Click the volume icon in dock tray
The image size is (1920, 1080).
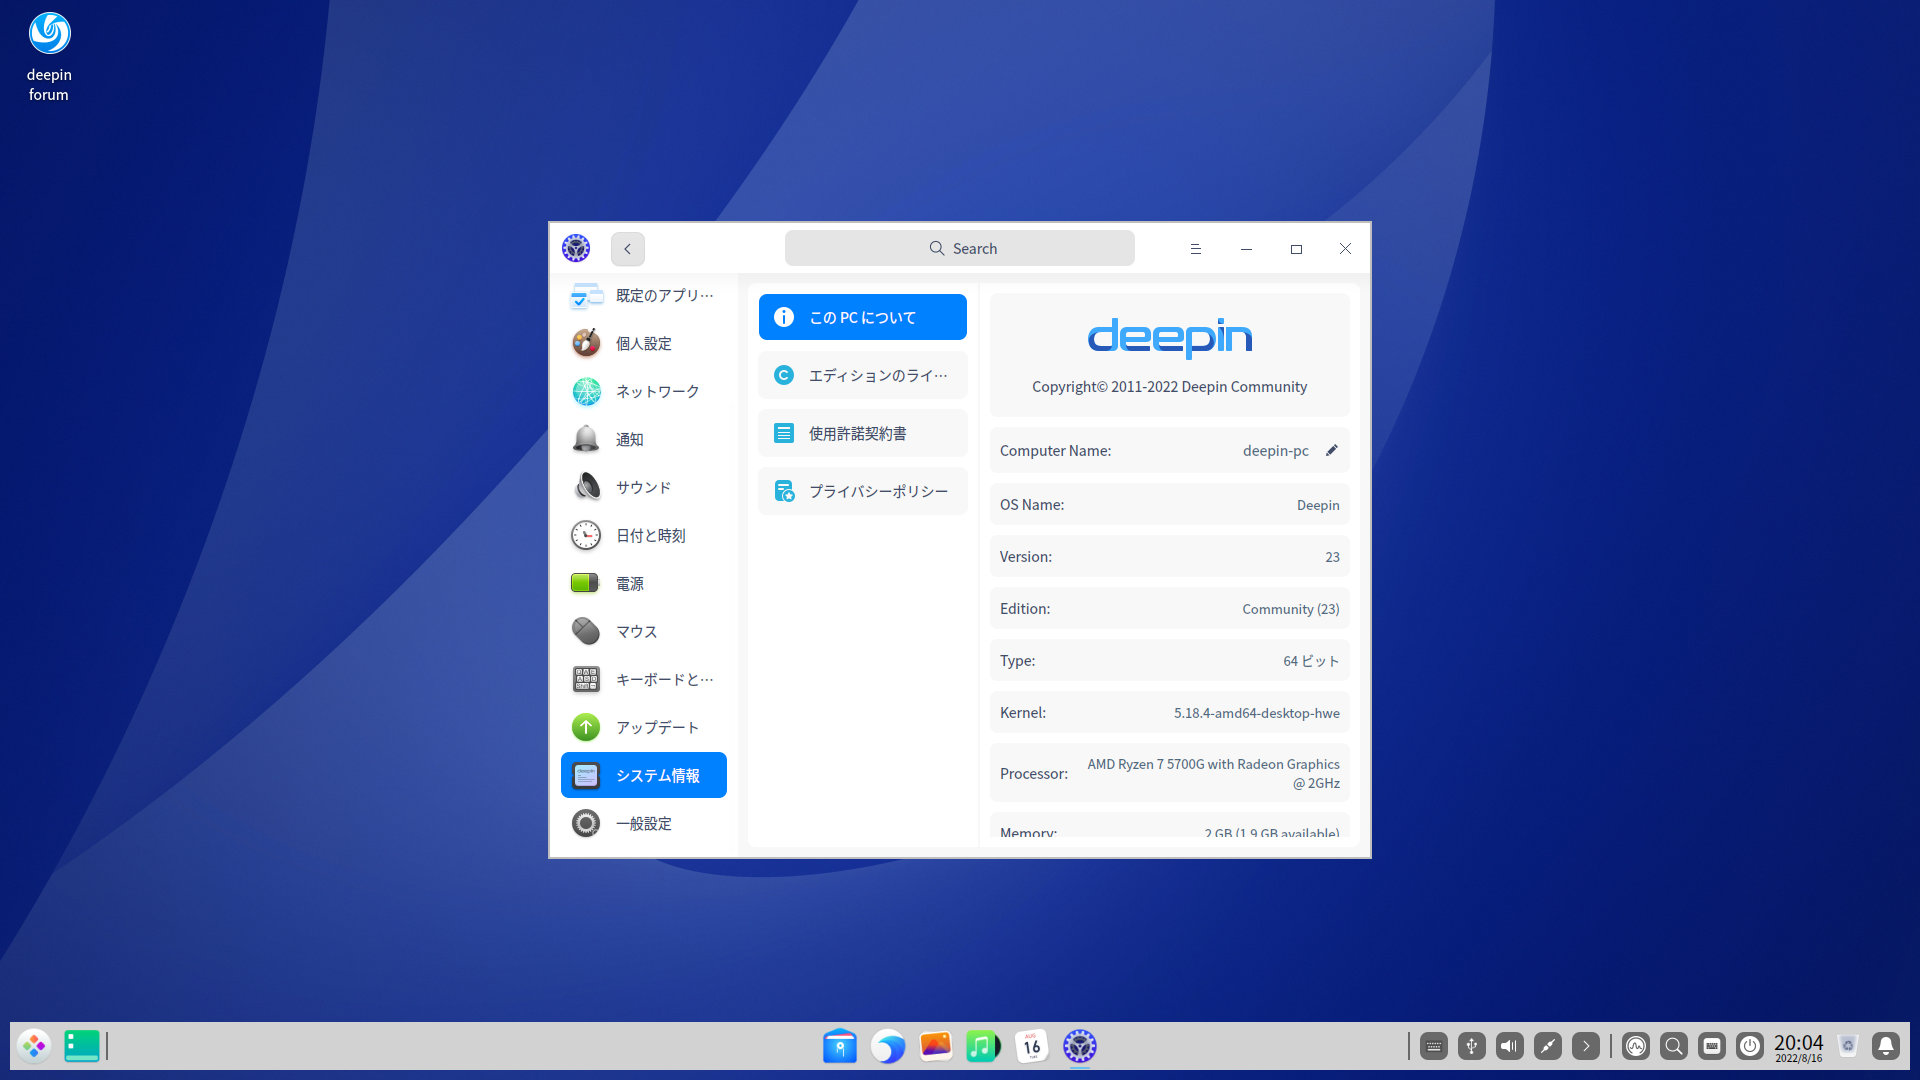pyautogui.click(x=1510, y=1046)
